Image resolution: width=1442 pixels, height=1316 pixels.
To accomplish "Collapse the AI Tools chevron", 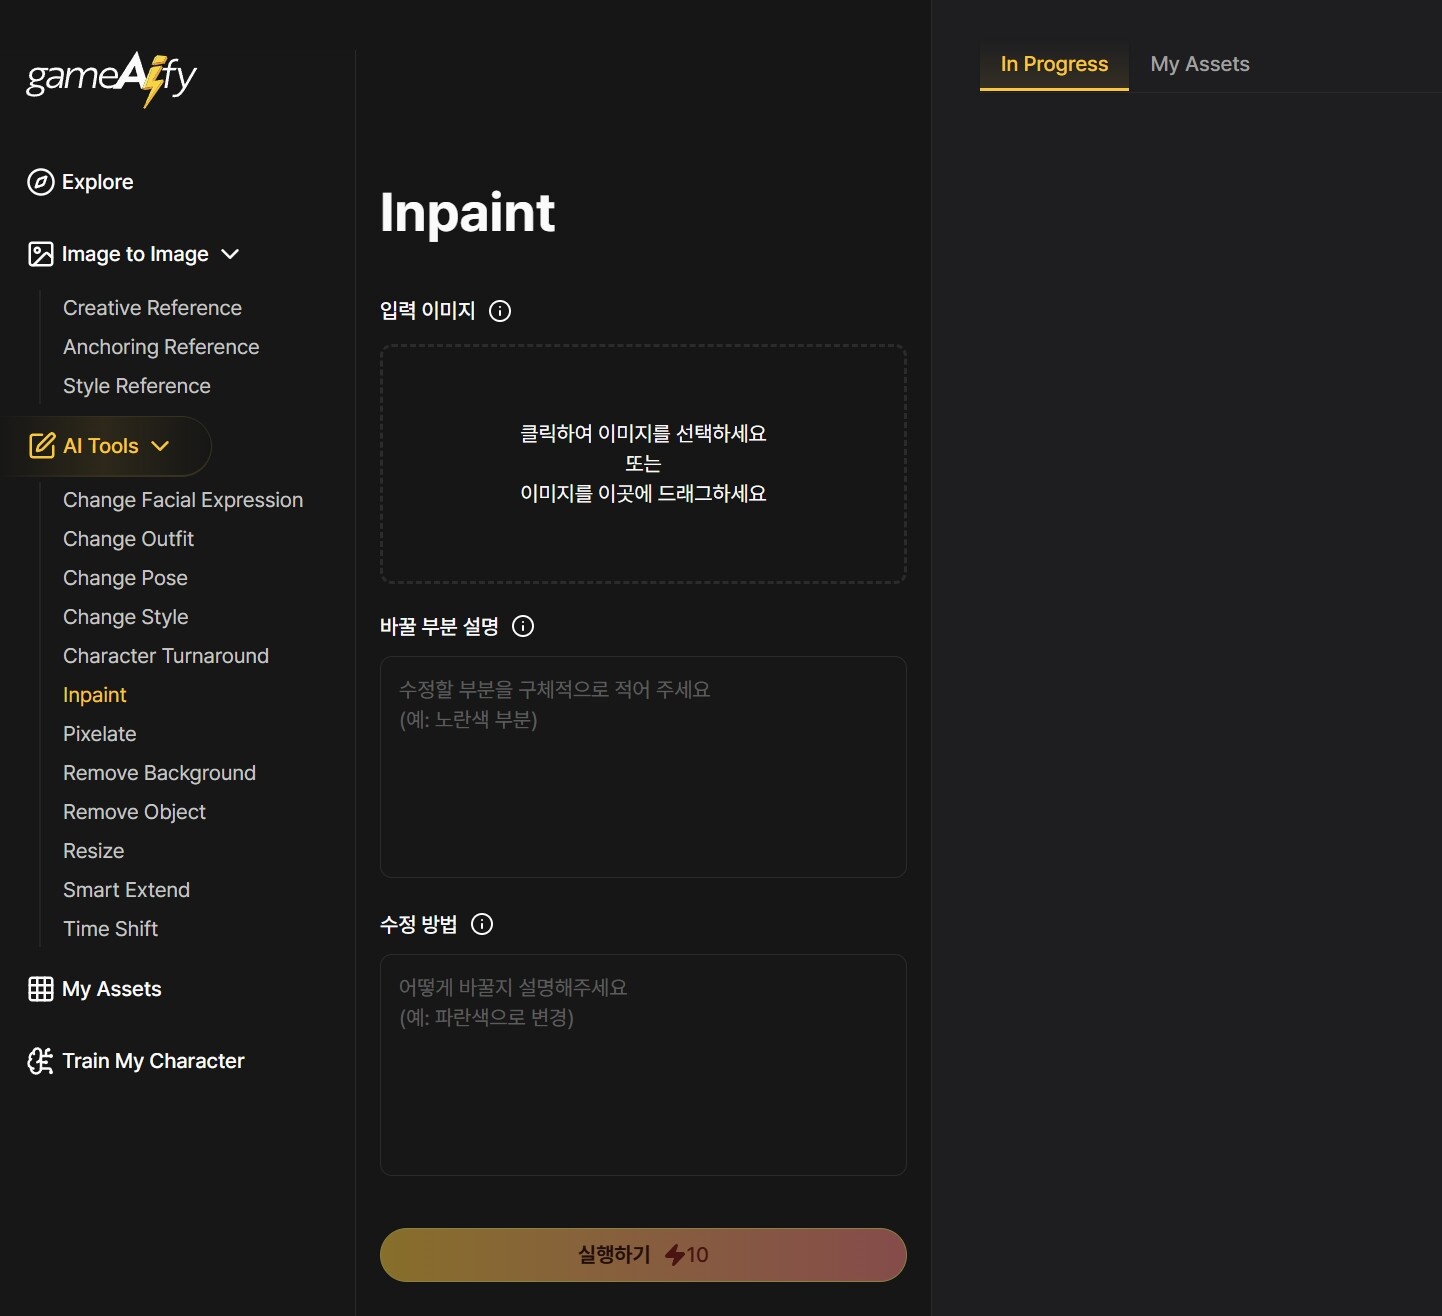I will [160, 446].
